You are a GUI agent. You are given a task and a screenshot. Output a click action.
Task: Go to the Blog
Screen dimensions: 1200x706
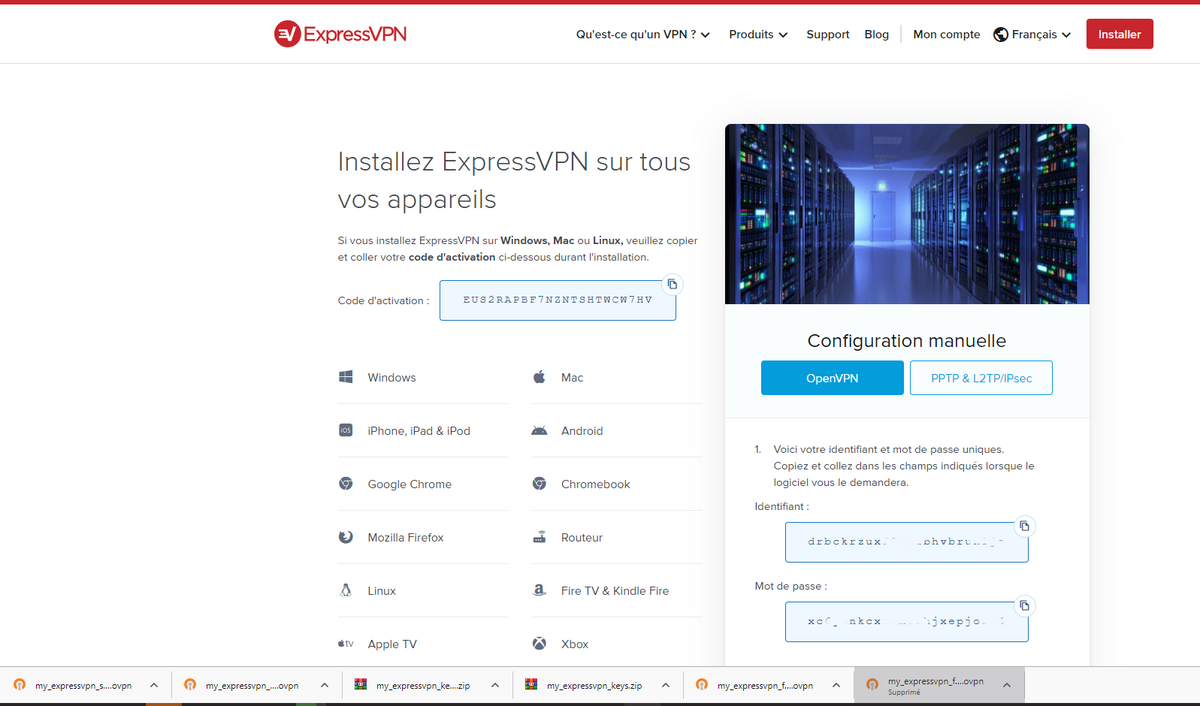876,34
